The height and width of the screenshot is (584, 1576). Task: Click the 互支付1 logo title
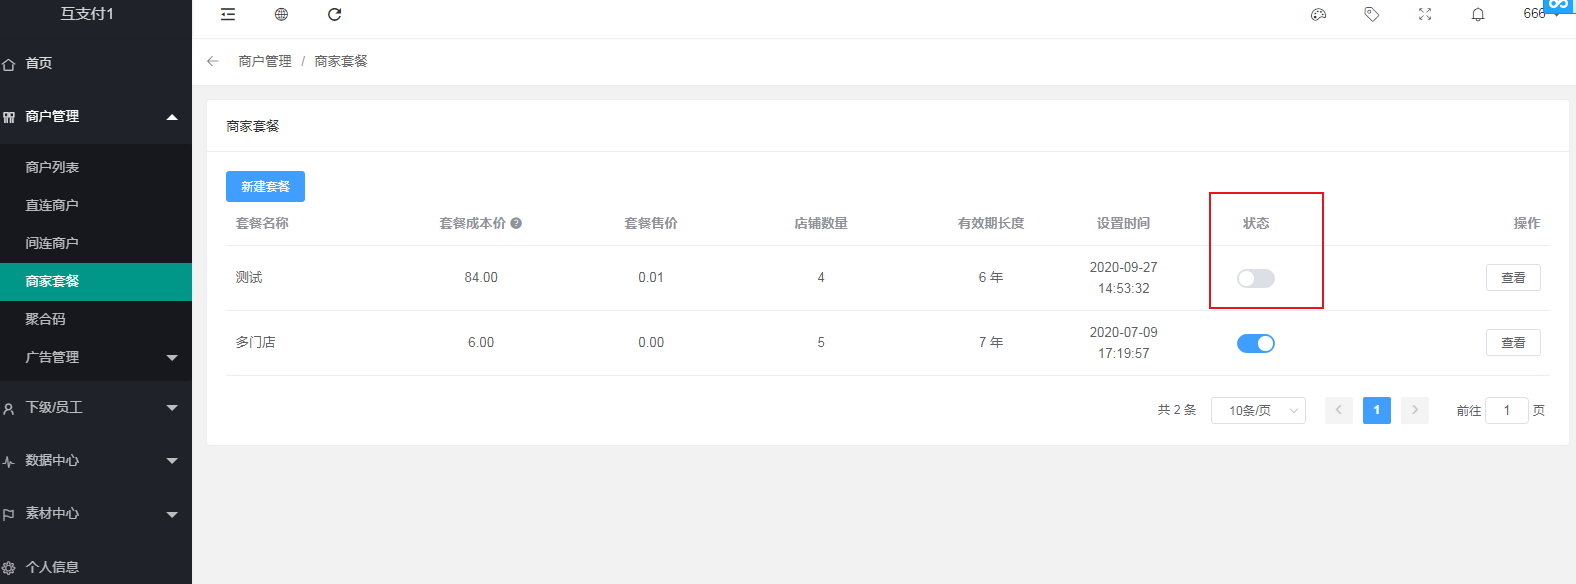(x=87, y=14)
